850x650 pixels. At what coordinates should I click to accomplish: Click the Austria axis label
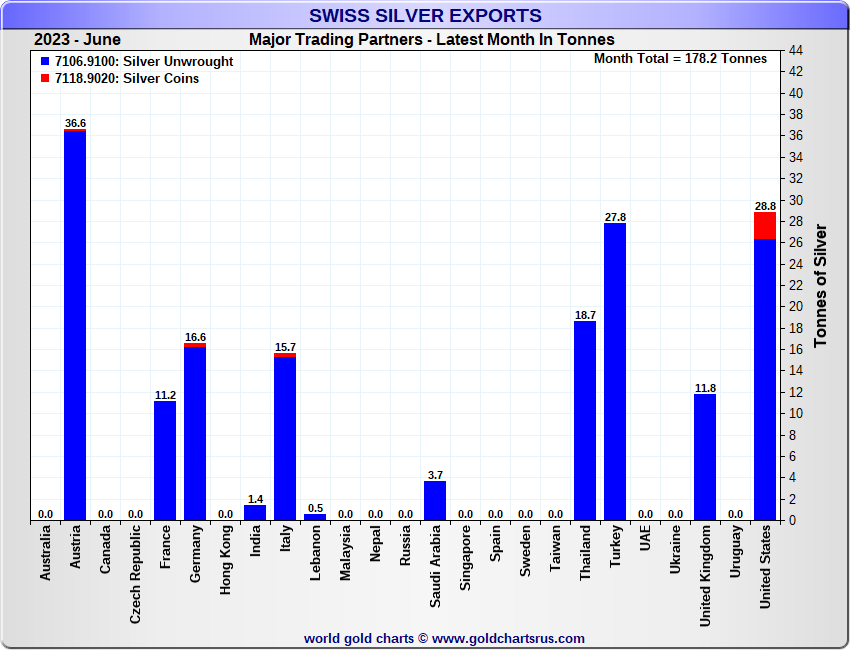click(75, 546)
